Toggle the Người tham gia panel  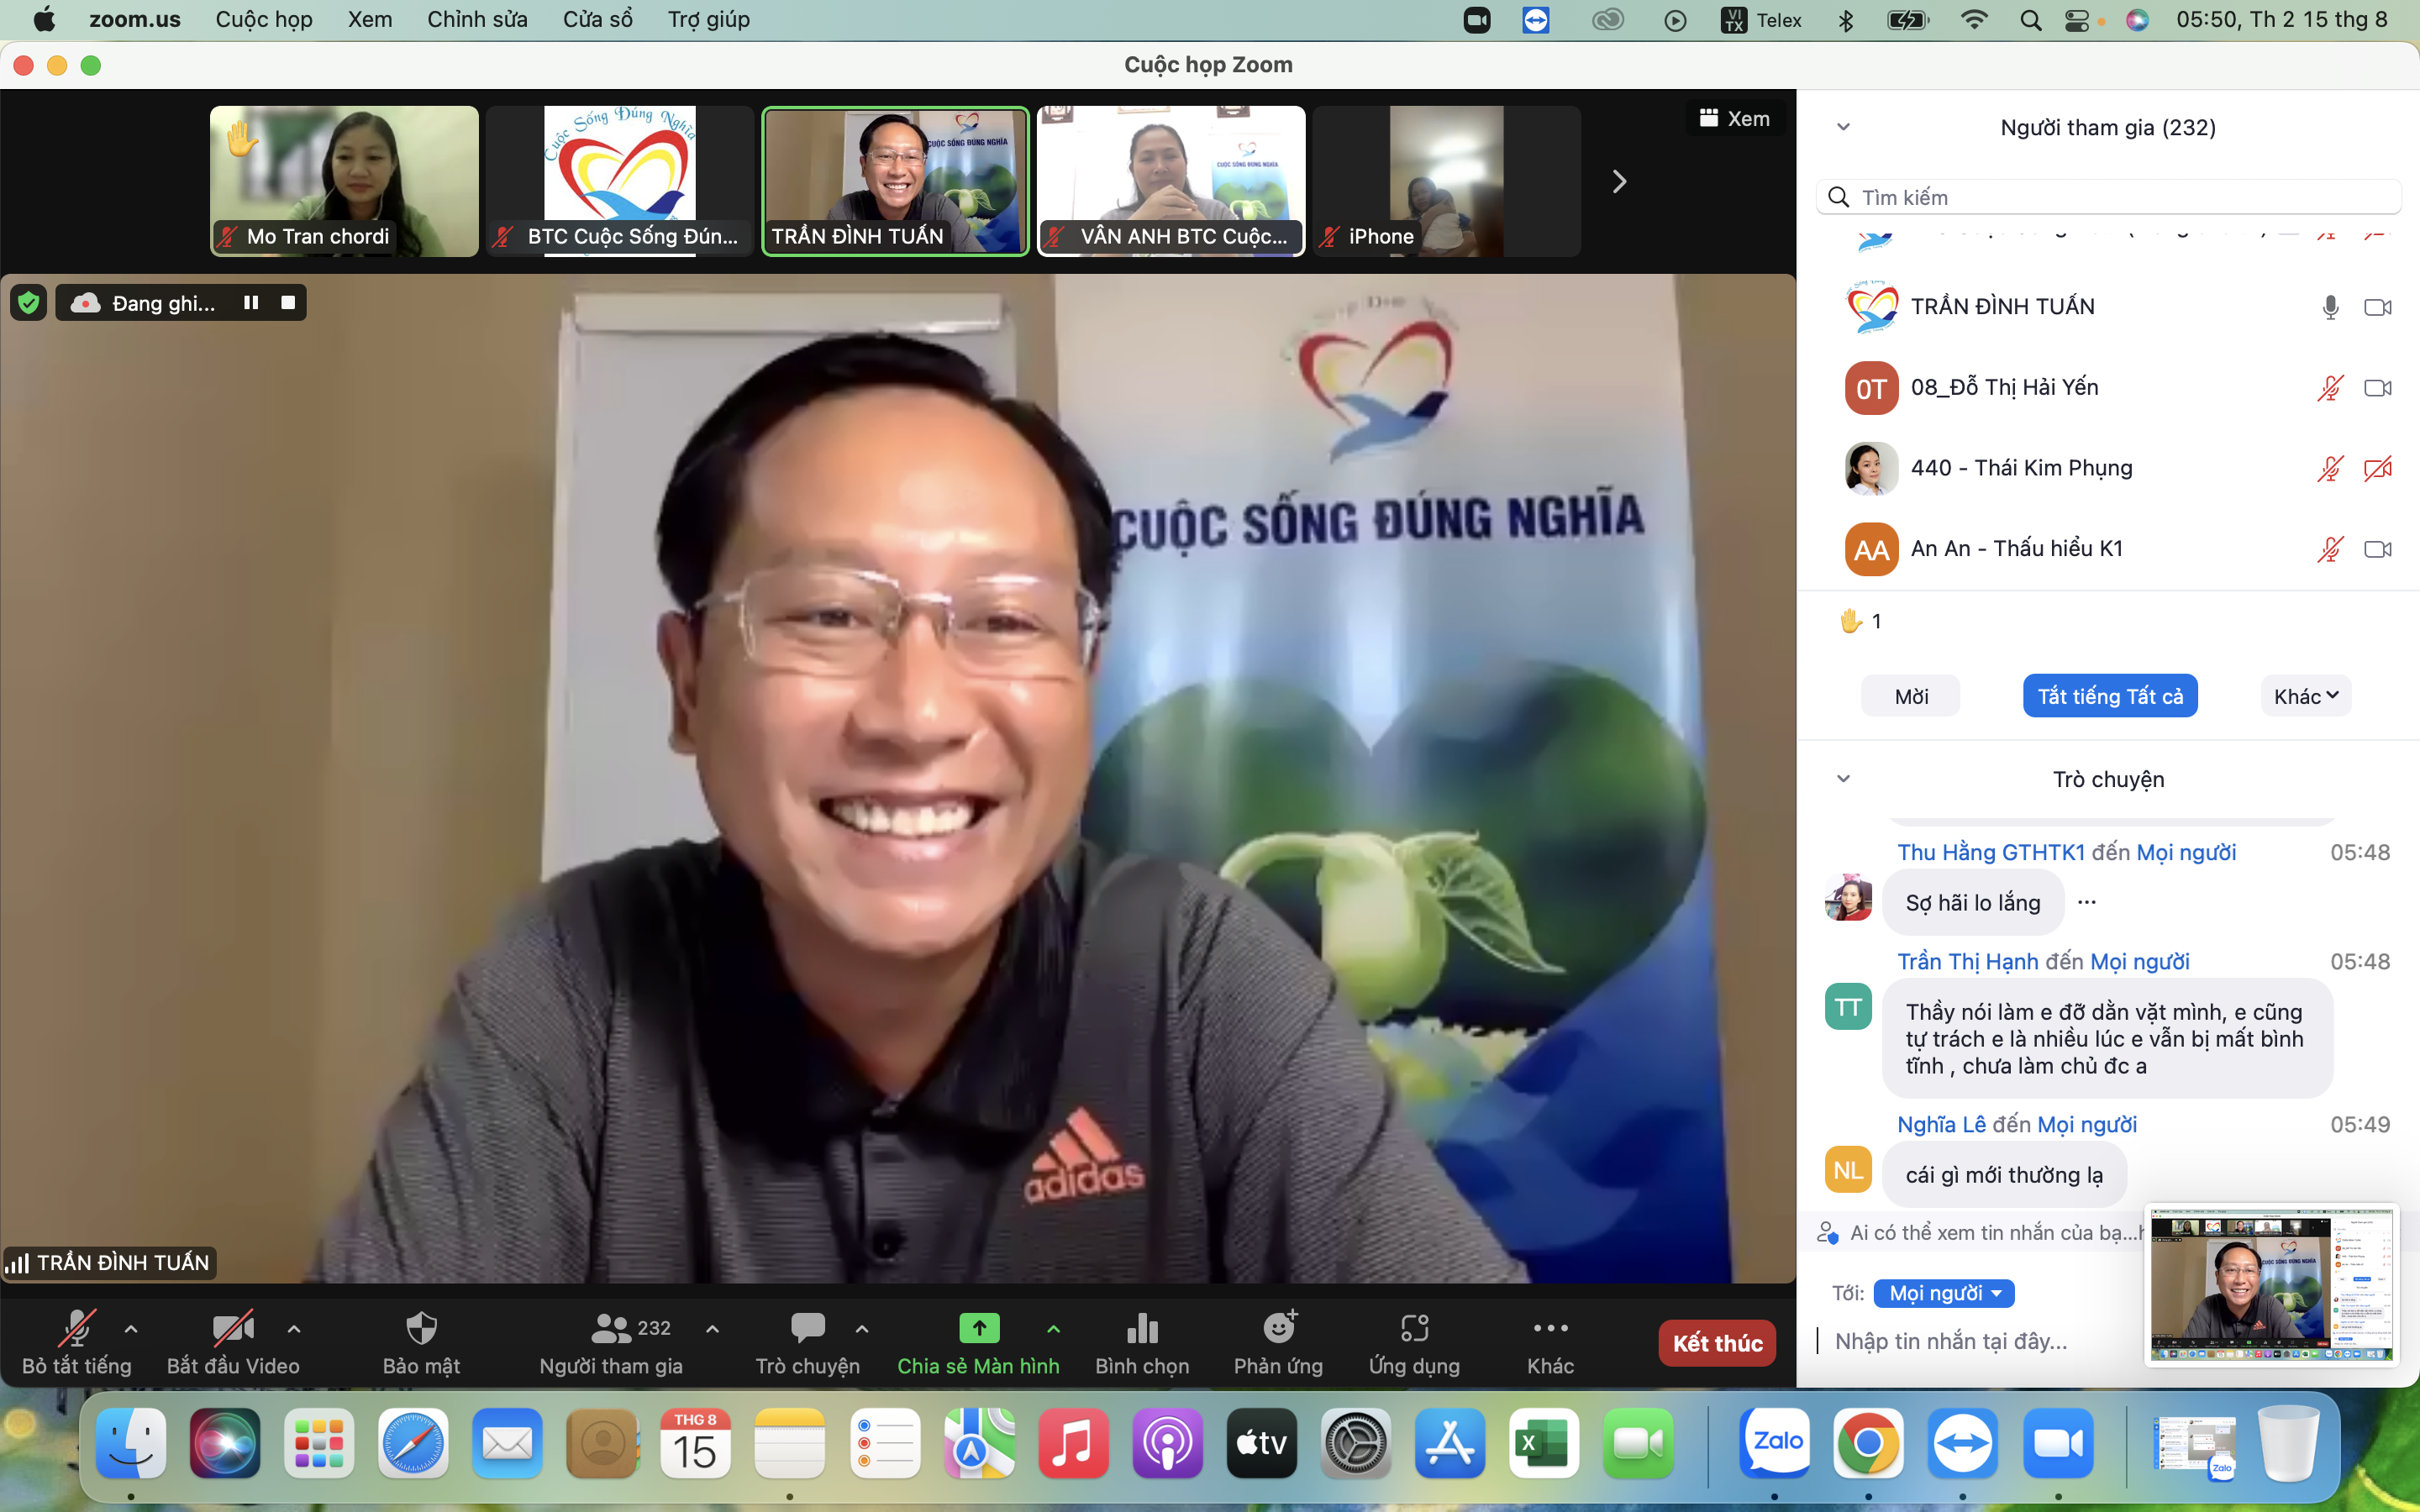pos(611,1343)
